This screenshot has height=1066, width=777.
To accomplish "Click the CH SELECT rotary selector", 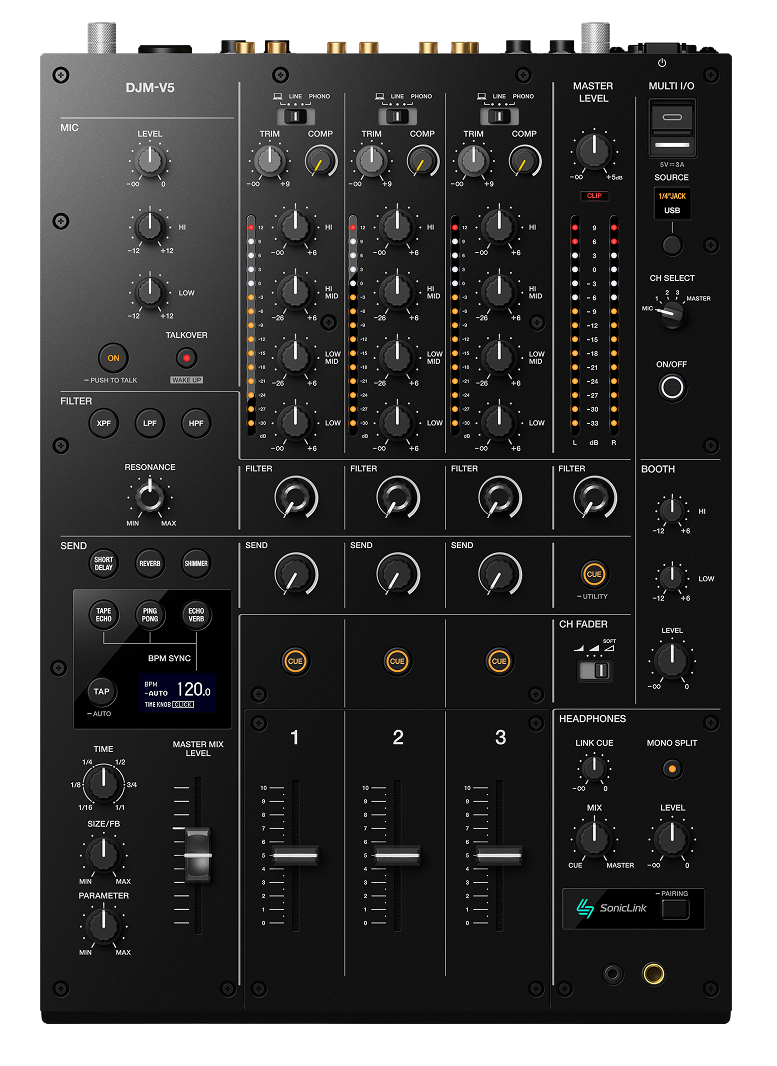I will pos(672,313).
